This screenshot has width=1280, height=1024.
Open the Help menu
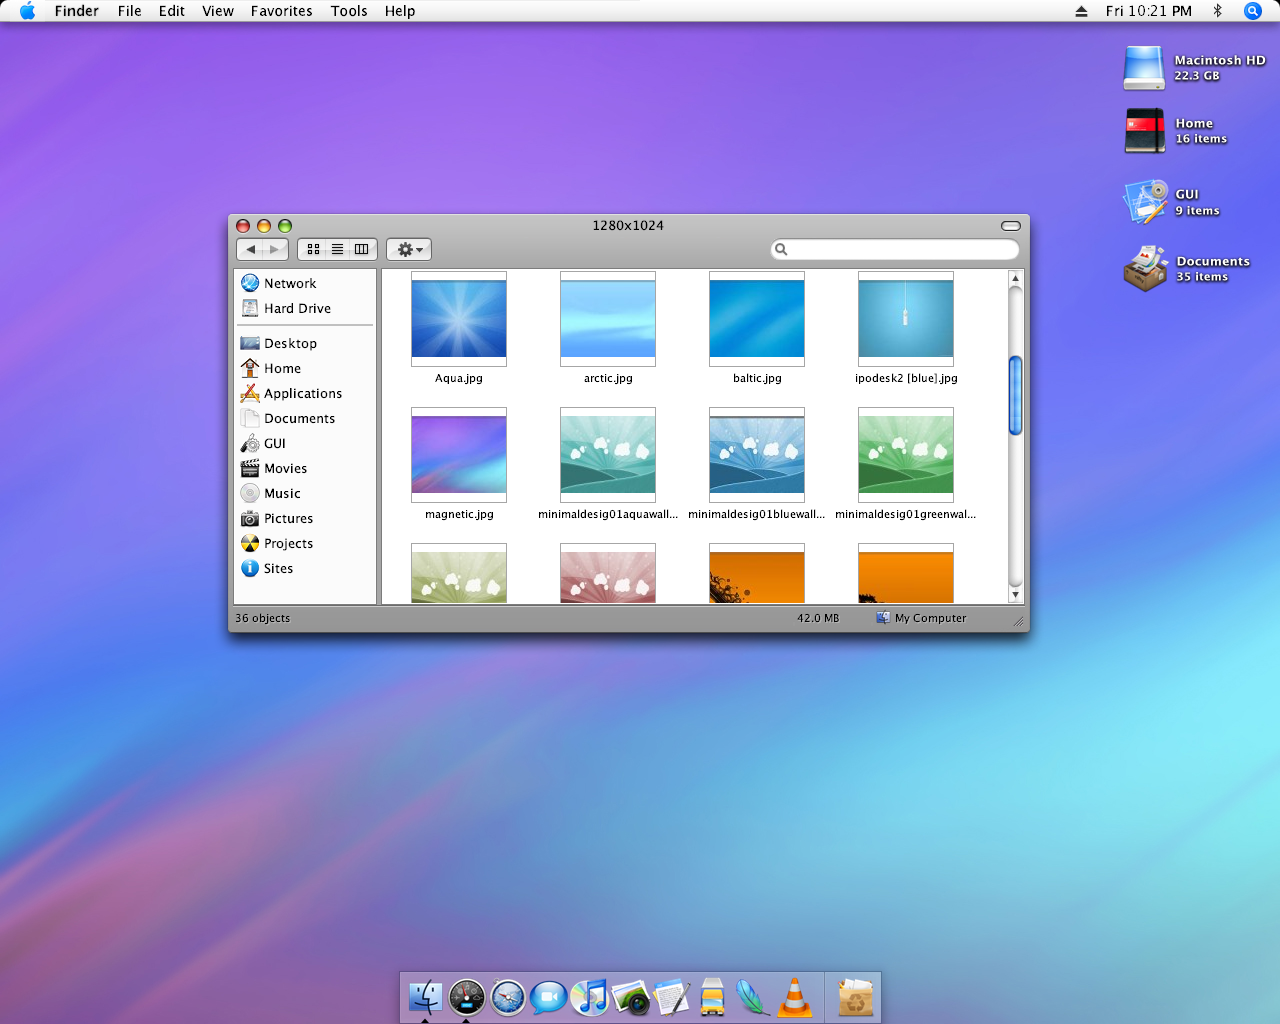tap(400, 11)
